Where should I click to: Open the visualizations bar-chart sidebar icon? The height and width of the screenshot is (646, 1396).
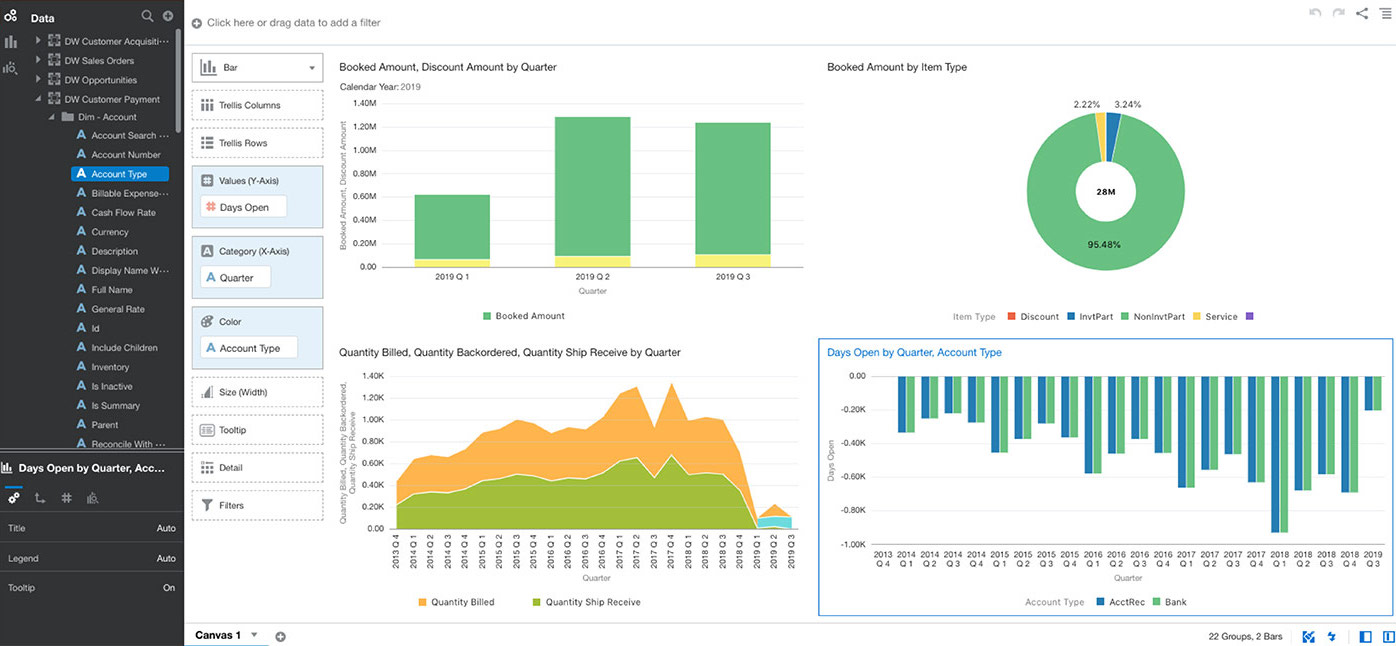(11, 42)
